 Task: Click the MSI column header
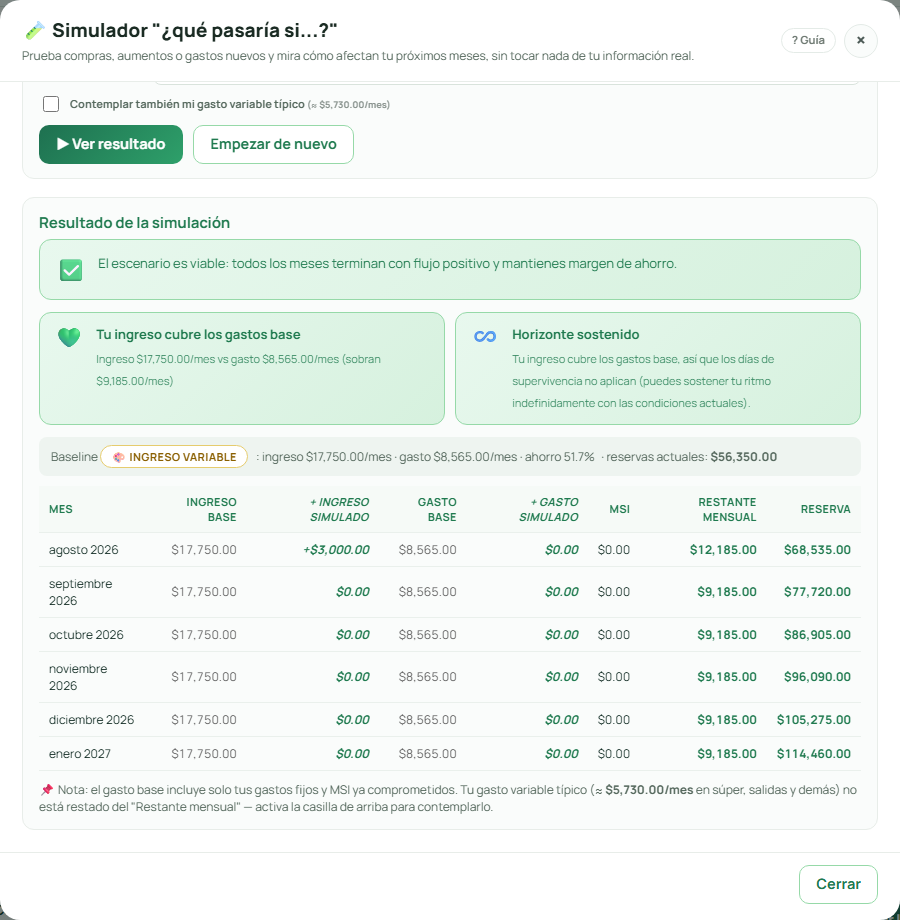click(x=619, y=509)
